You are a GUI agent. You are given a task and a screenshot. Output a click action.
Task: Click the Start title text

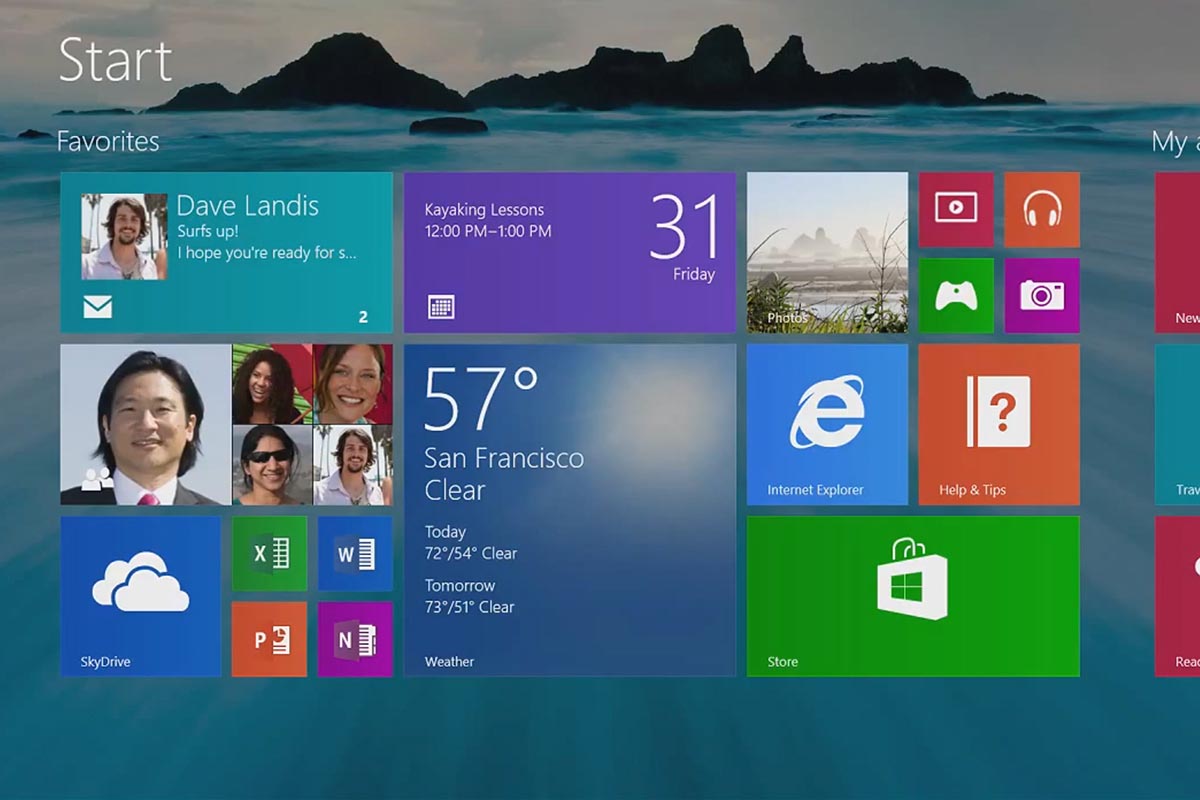coord(115,60)
